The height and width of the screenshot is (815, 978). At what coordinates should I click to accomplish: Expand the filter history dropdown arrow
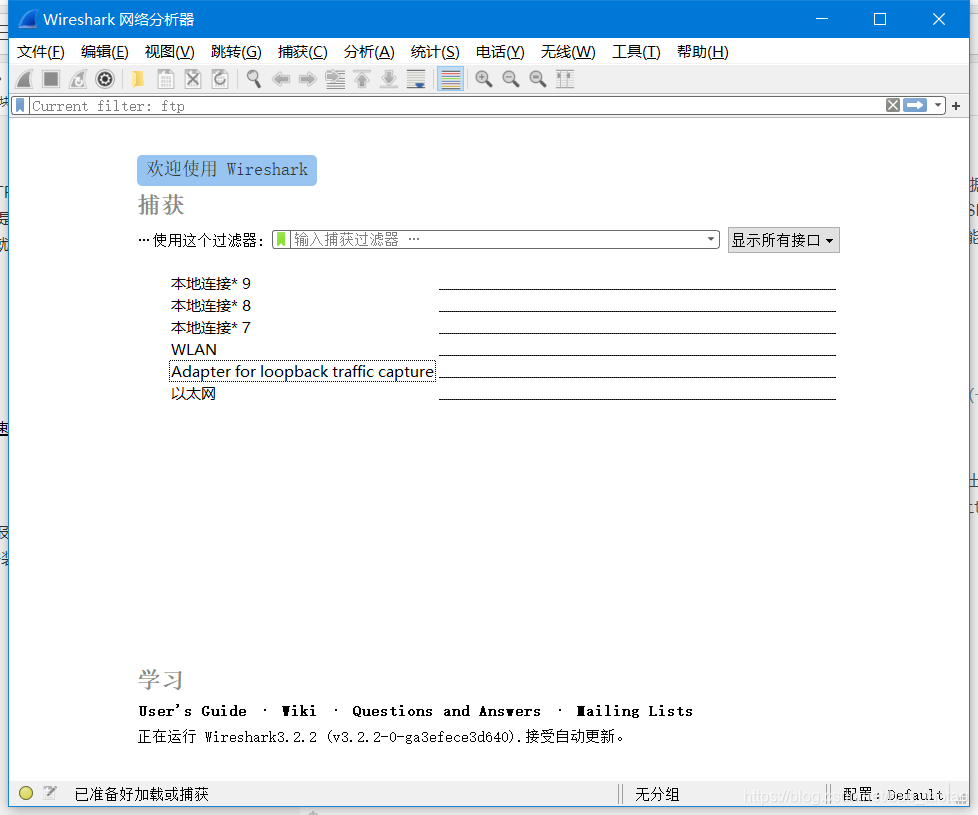pyautogui.click(x=938, y=105)
